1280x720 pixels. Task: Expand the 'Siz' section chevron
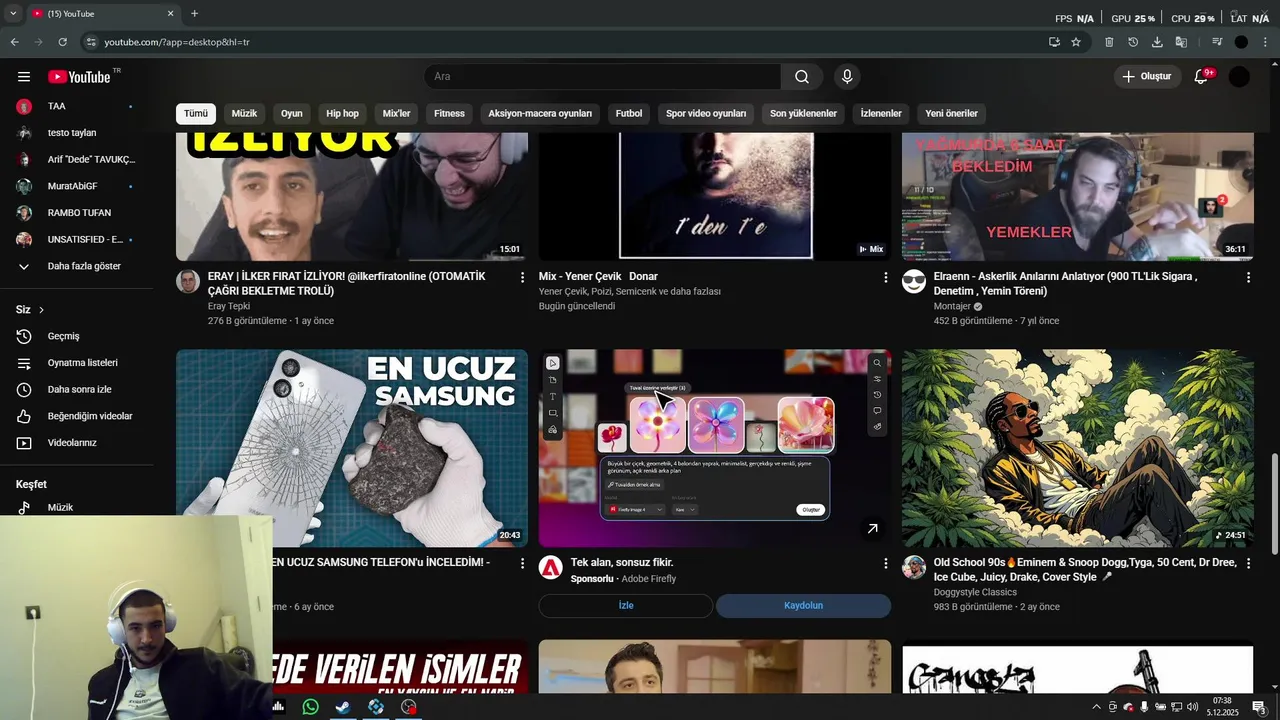(x=41, y=310)
